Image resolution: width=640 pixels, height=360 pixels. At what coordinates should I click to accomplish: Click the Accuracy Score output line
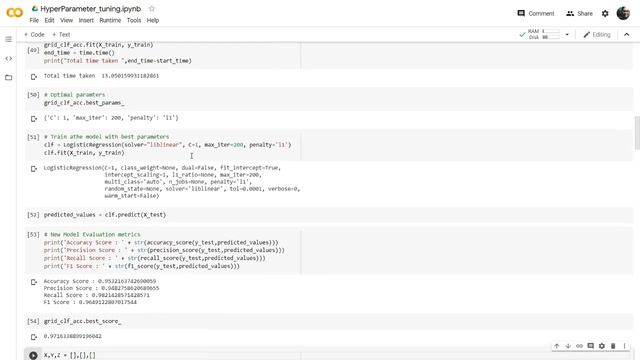[100, 281]
